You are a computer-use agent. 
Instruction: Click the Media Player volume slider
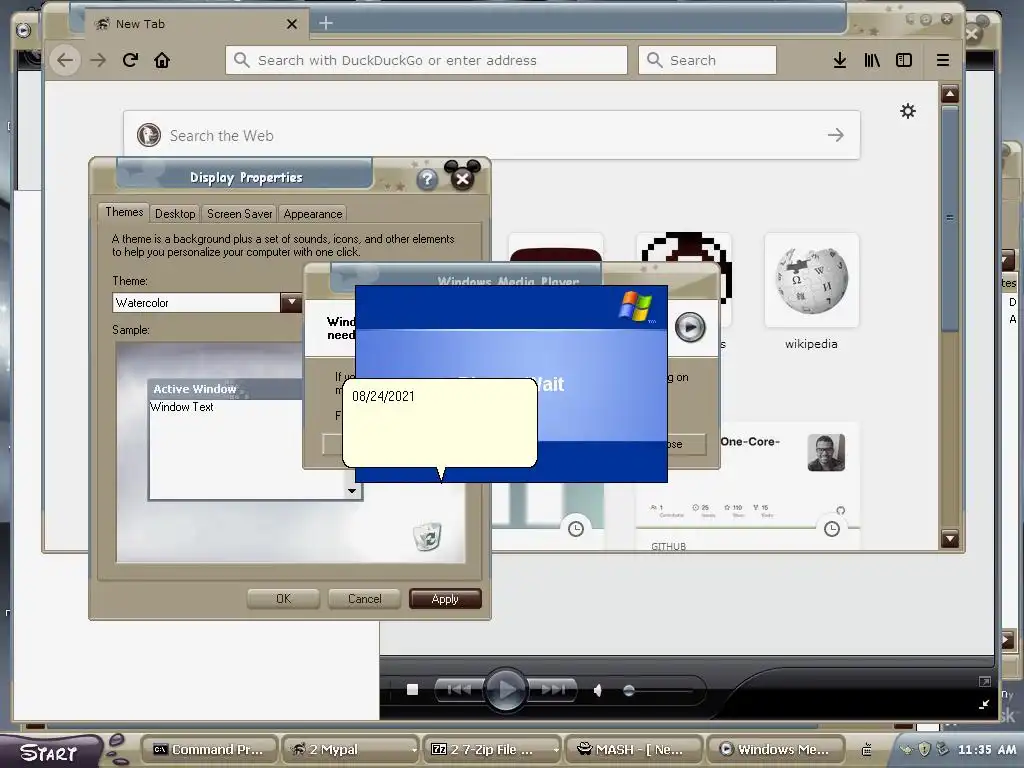click(x=660, y=690)
